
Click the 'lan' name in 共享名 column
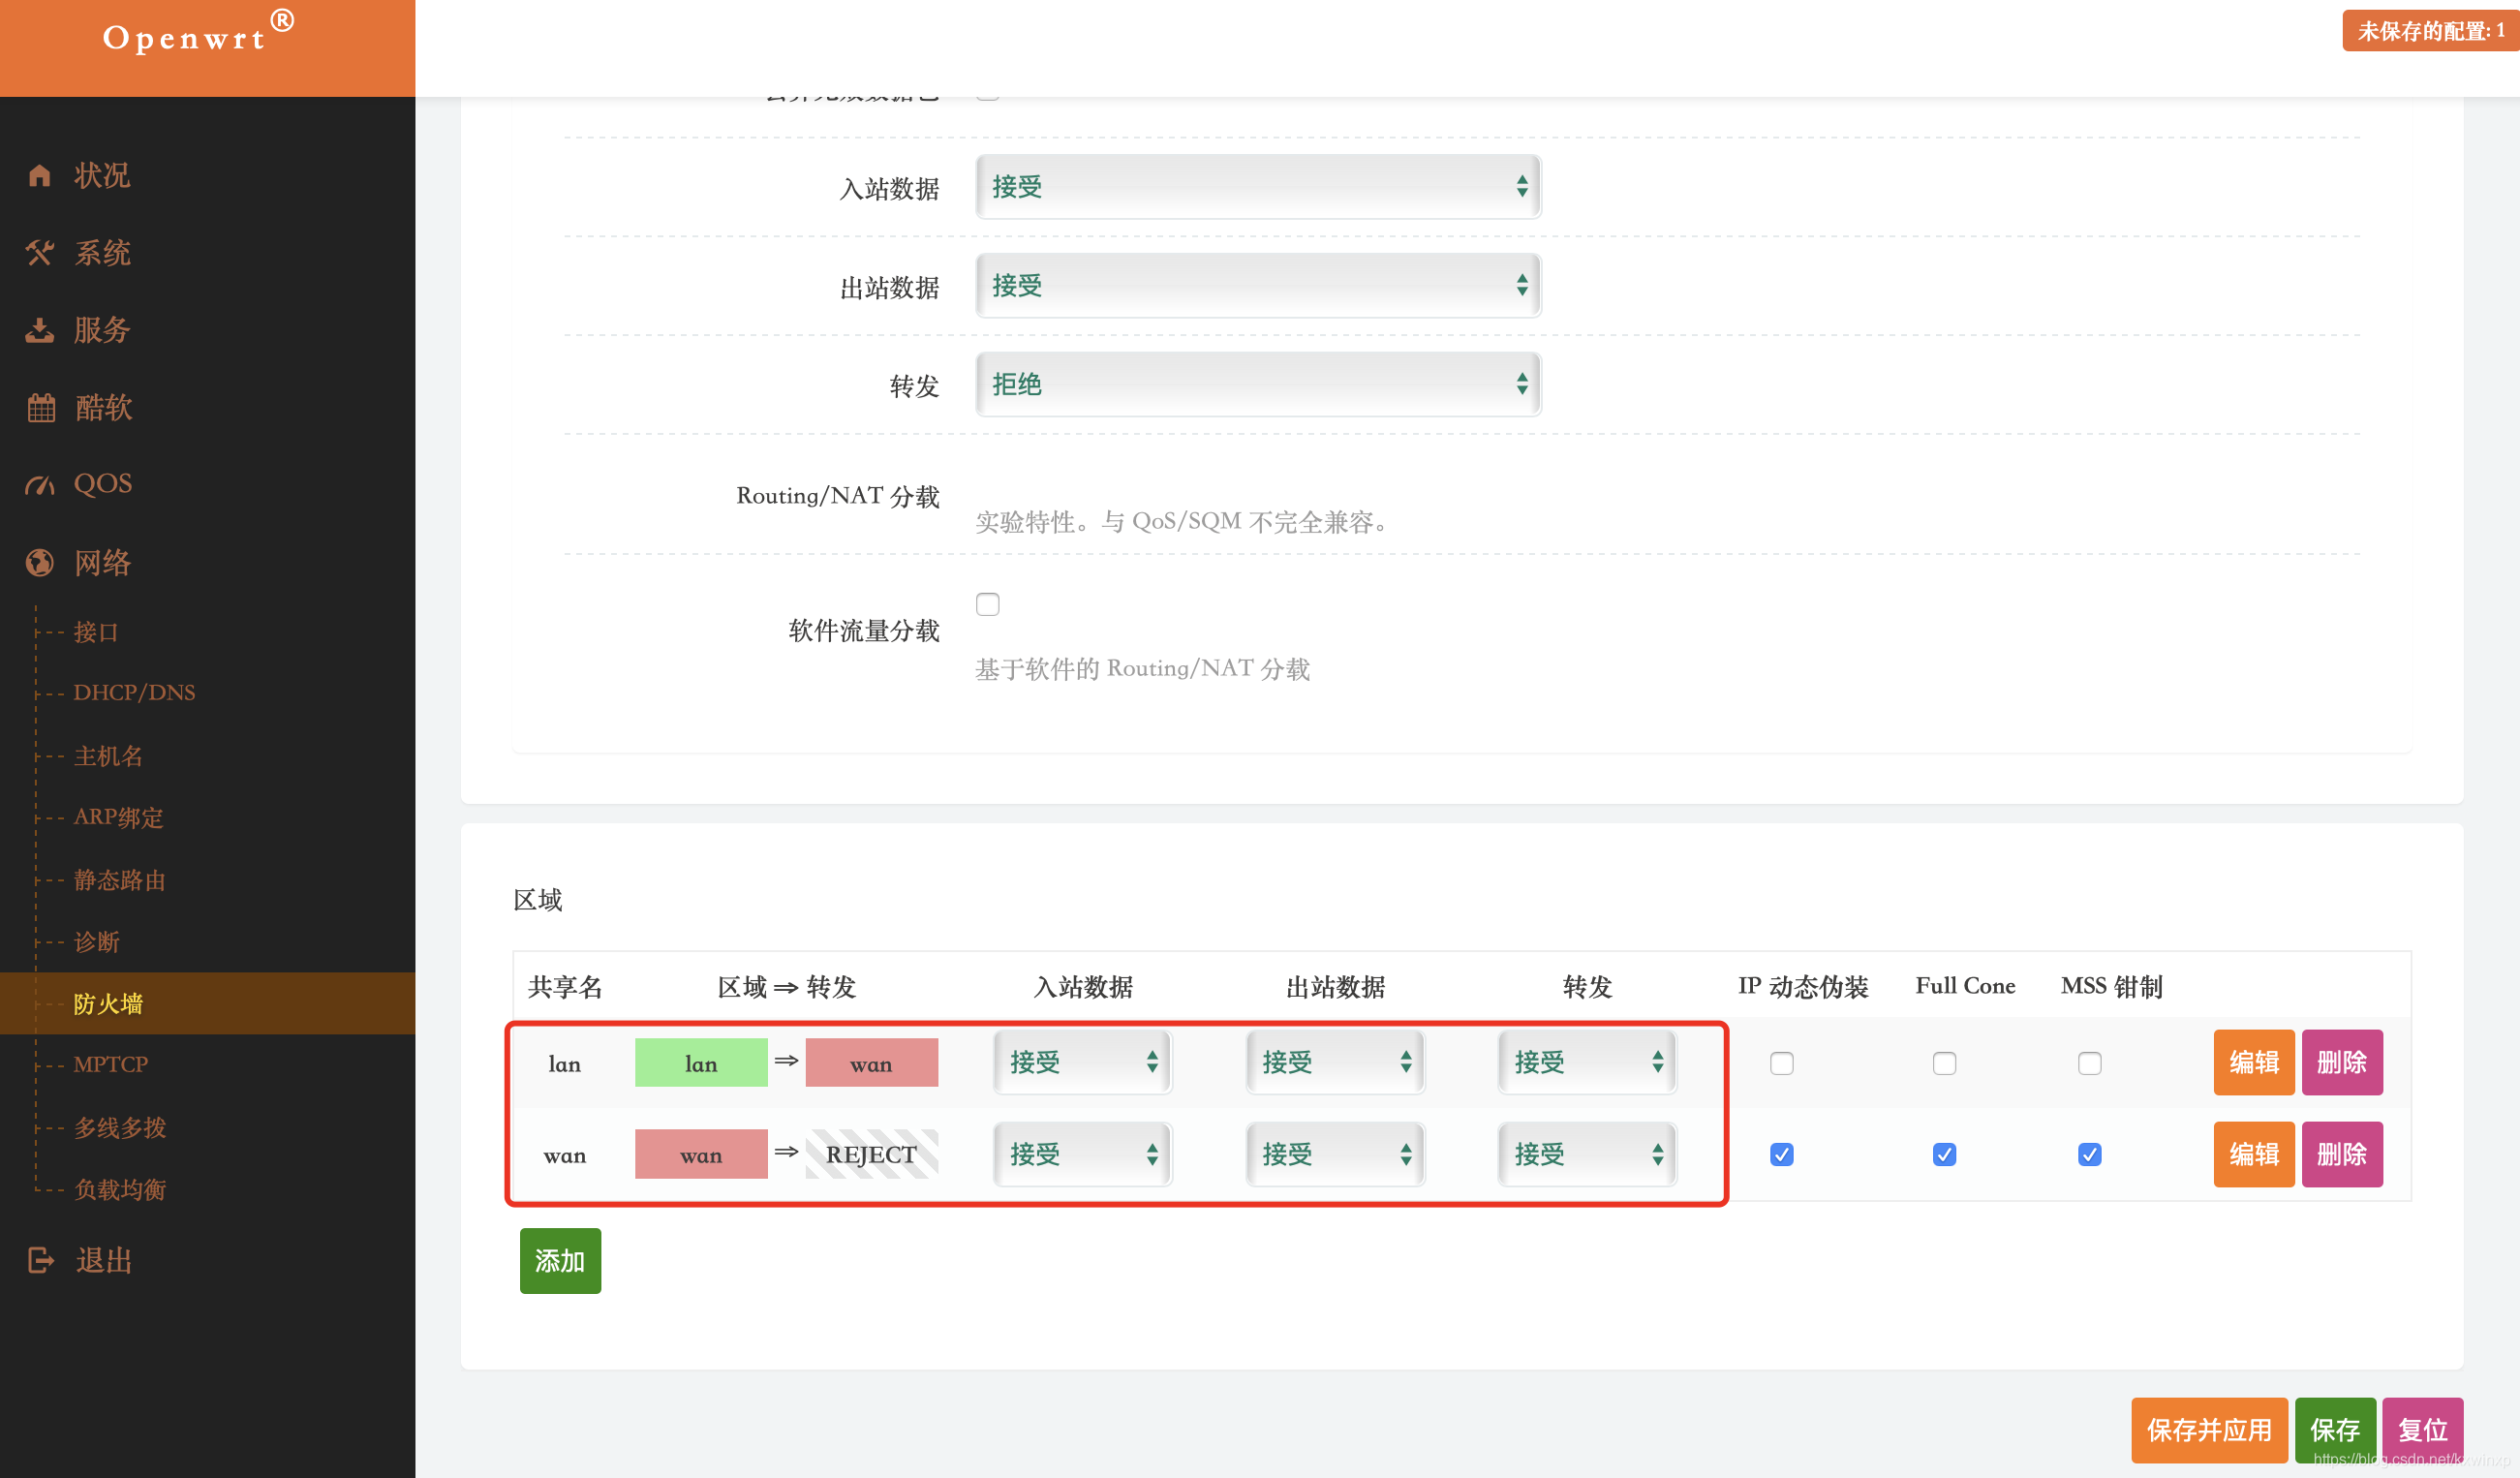[x=565, y=1064]
